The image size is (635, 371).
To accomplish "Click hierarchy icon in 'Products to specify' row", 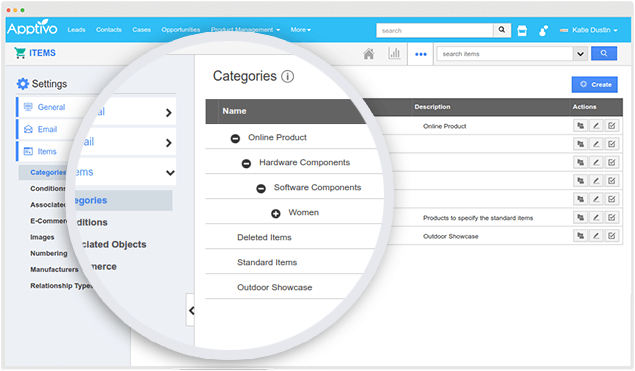I will pos(580,217).
